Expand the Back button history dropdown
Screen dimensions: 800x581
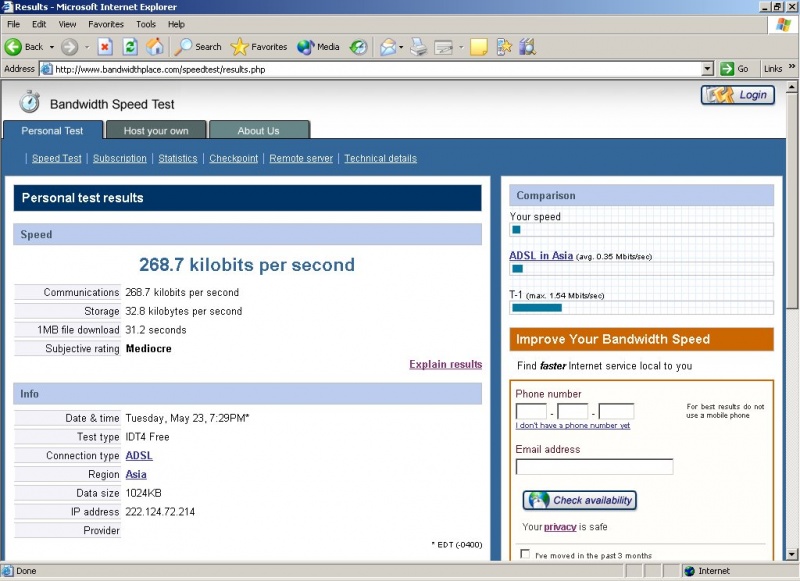[x=51, y=47]
